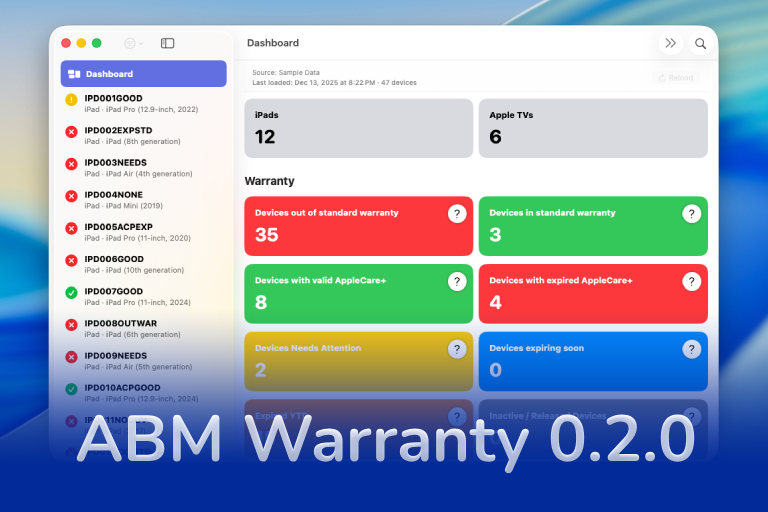Image resolution: width=768 pixels, height=512 pixels.
Task: Click the 'Source: Sample Data' text
Action: tap(286, 73)
